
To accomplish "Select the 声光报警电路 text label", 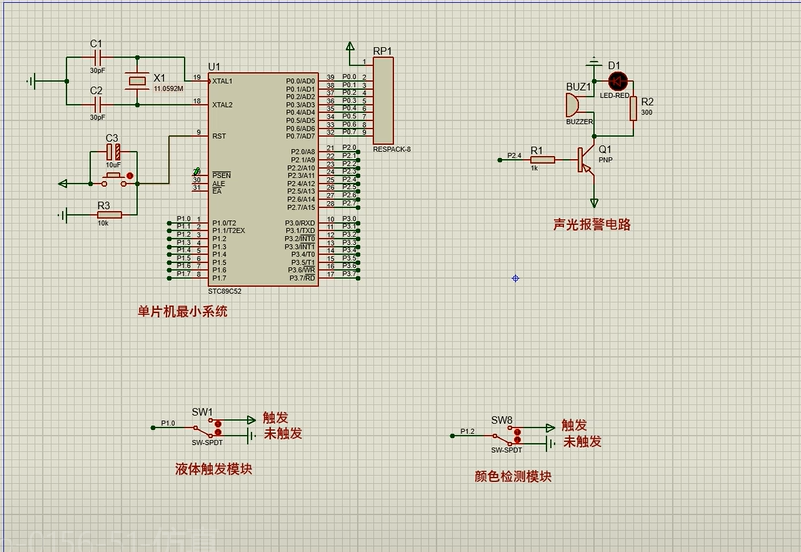I will (x=592, y=225).
